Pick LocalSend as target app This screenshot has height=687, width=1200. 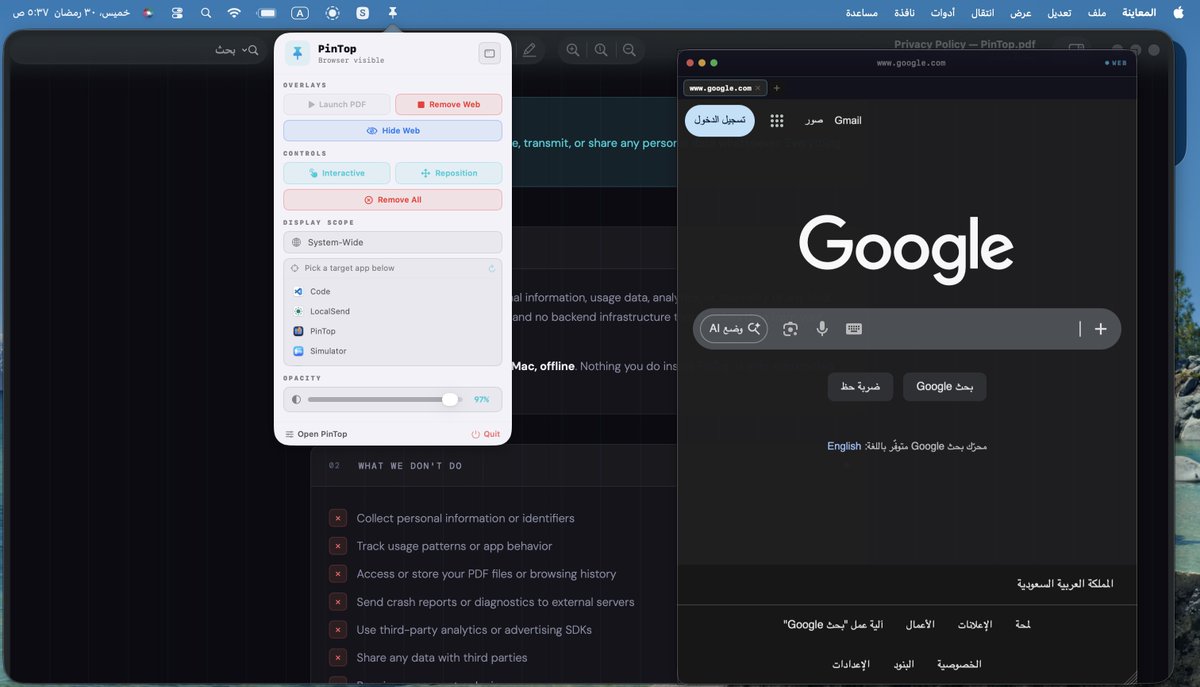tap(392, 311)
